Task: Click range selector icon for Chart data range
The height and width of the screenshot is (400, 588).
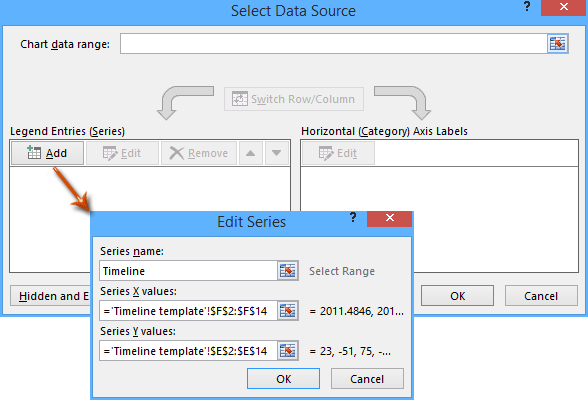Action: point(558,43)
